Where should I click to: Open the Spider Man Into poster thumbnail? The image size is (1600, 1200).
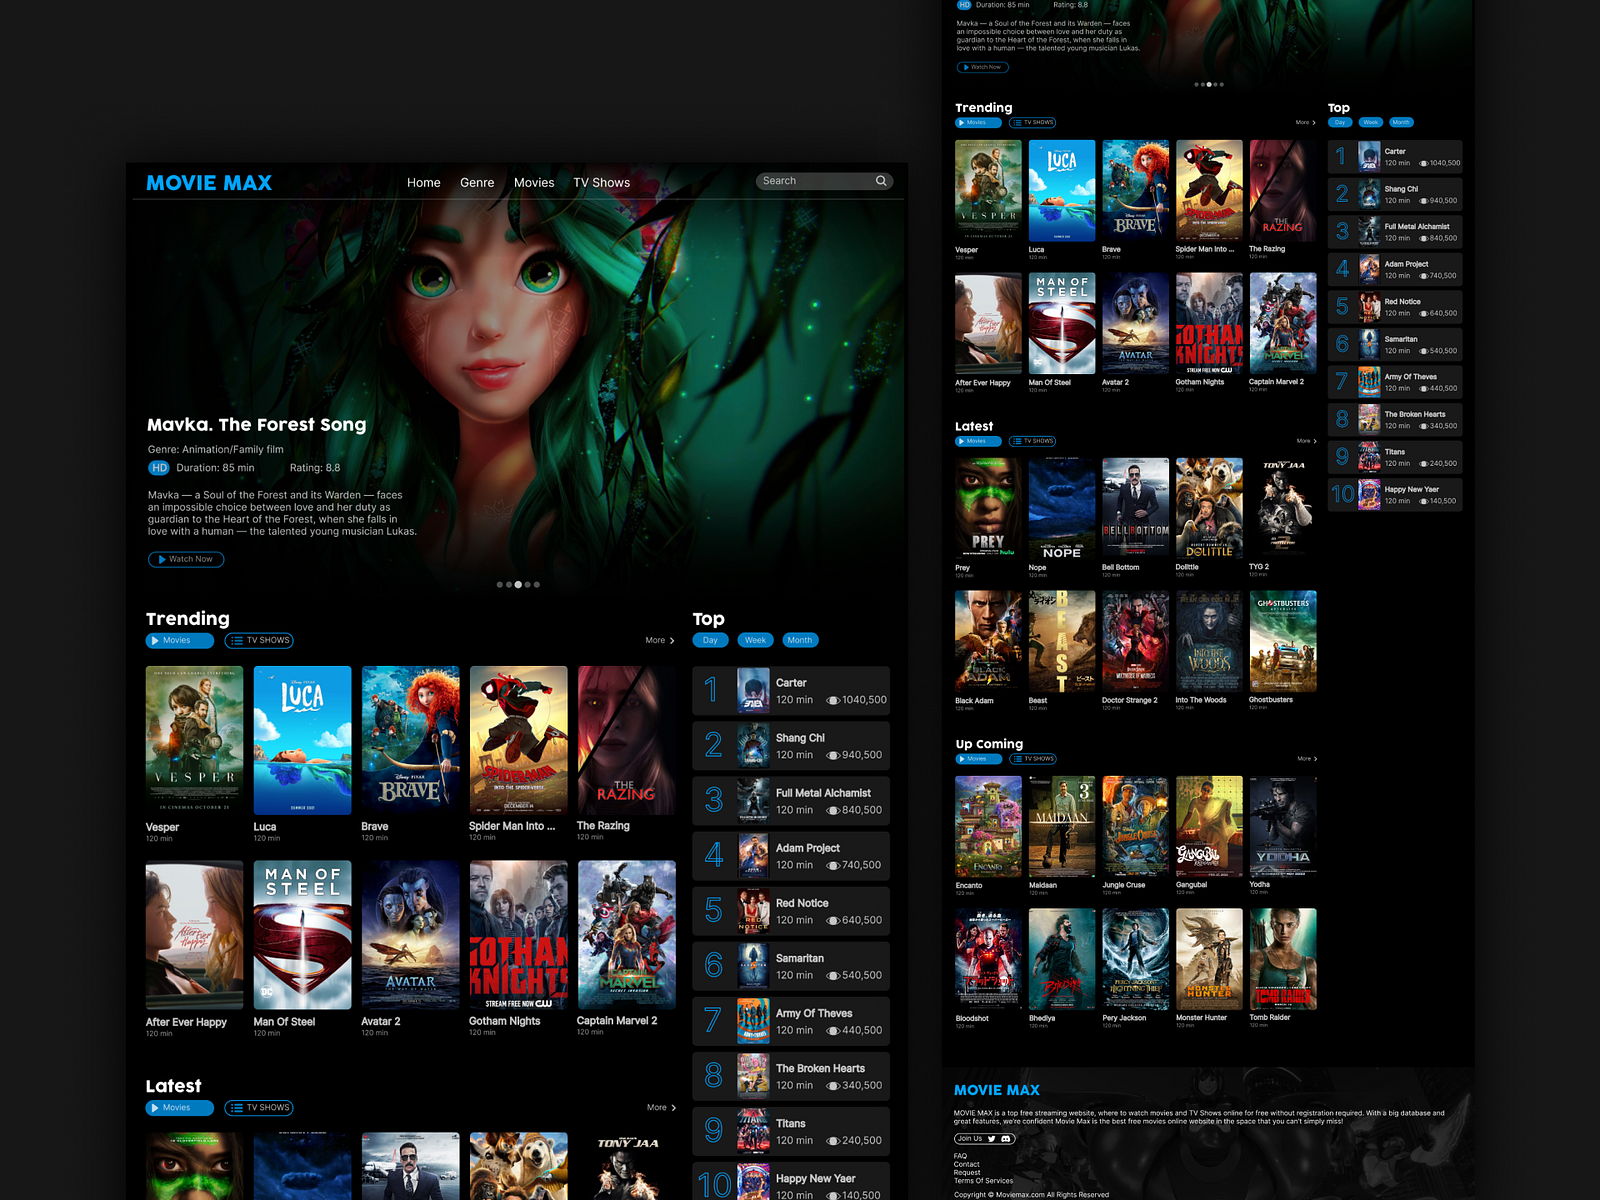(517, 740)
